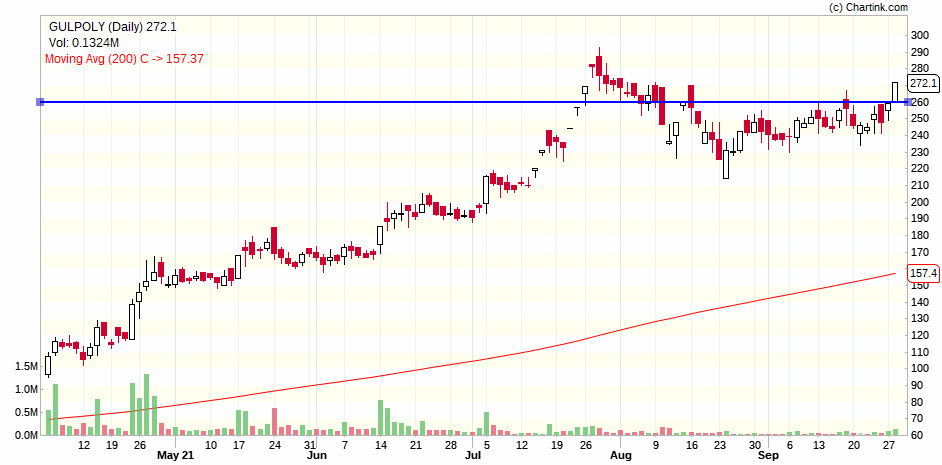Click the 27 date label near the chart end
942x465 pixels.
coord(889,445)
